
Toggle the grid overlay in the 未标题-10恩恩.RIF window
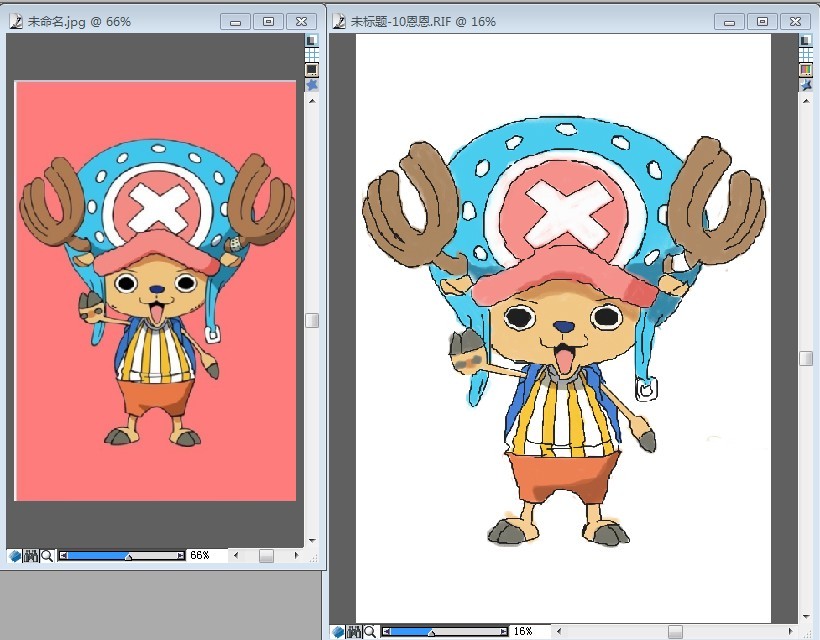[805, 54]
